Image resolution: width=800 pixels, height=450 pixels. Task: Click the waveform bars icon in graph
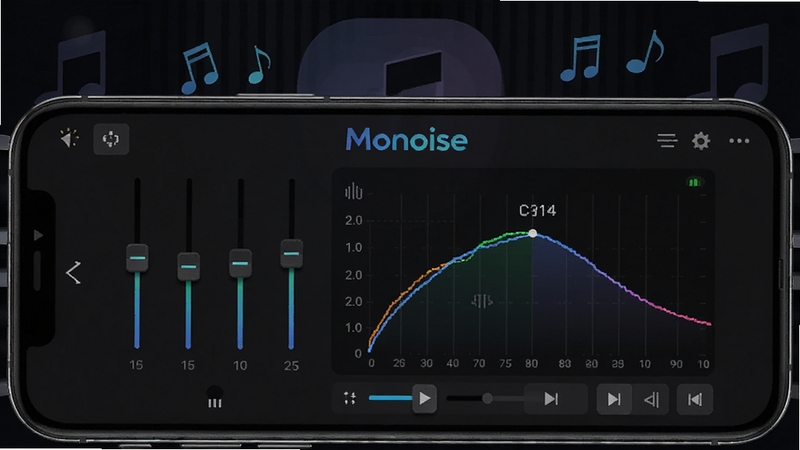coord(353,192)
